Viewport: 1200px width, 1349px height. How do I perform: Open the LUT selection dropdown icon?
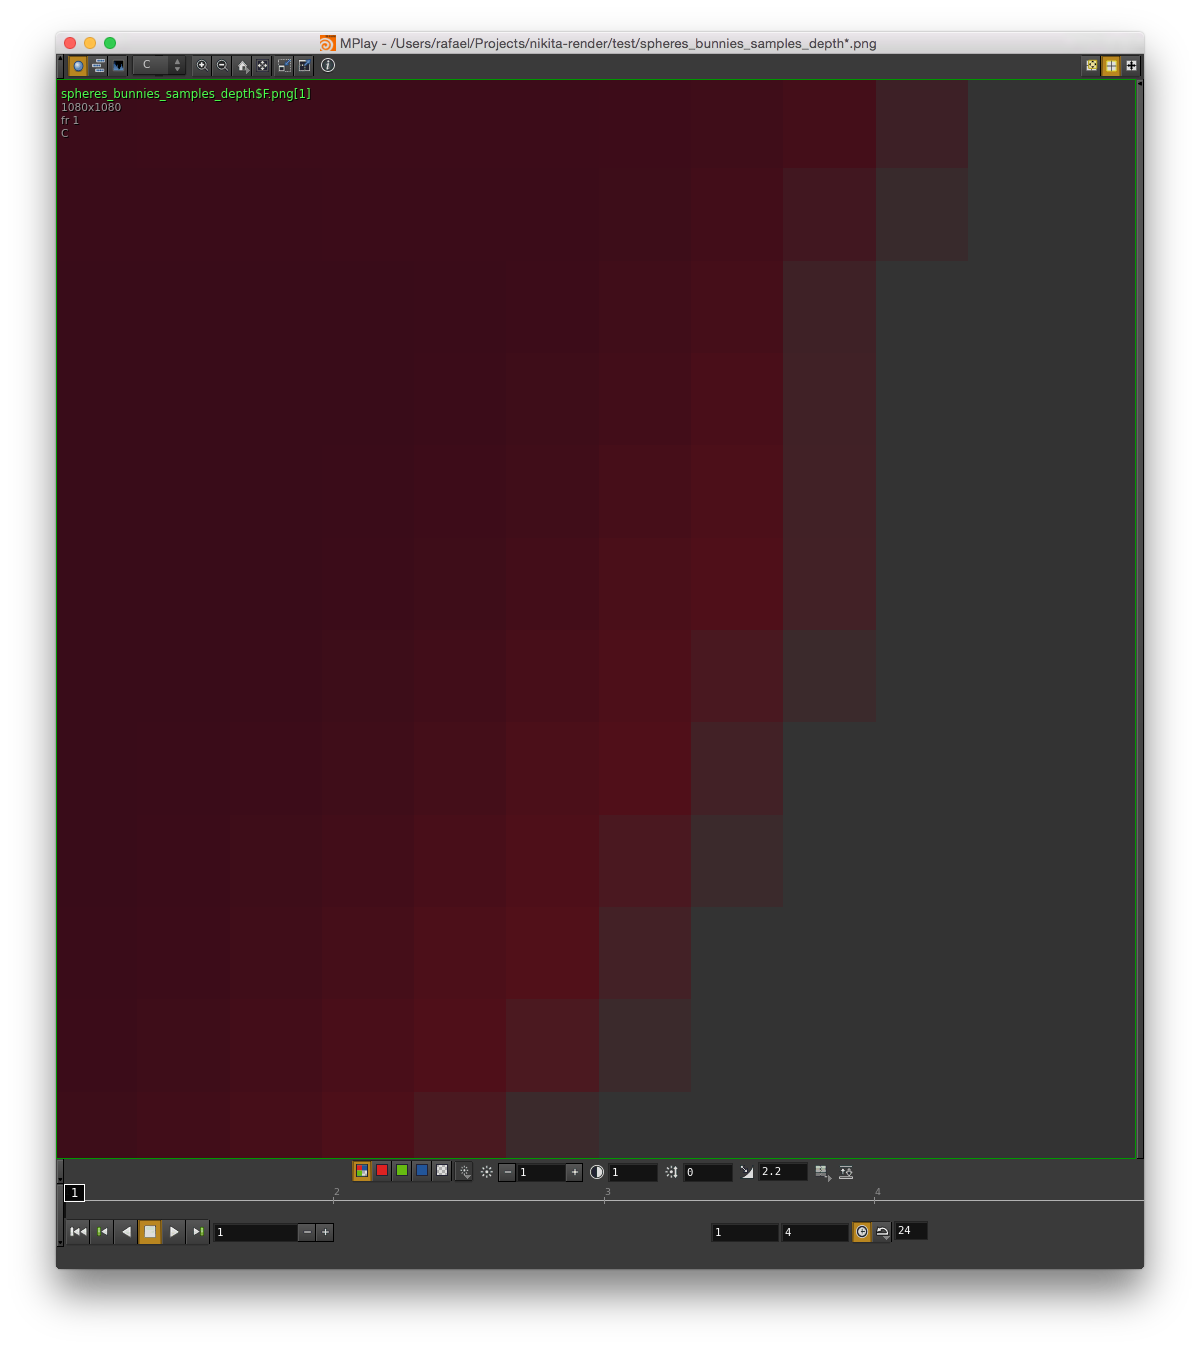(823, 1172)
